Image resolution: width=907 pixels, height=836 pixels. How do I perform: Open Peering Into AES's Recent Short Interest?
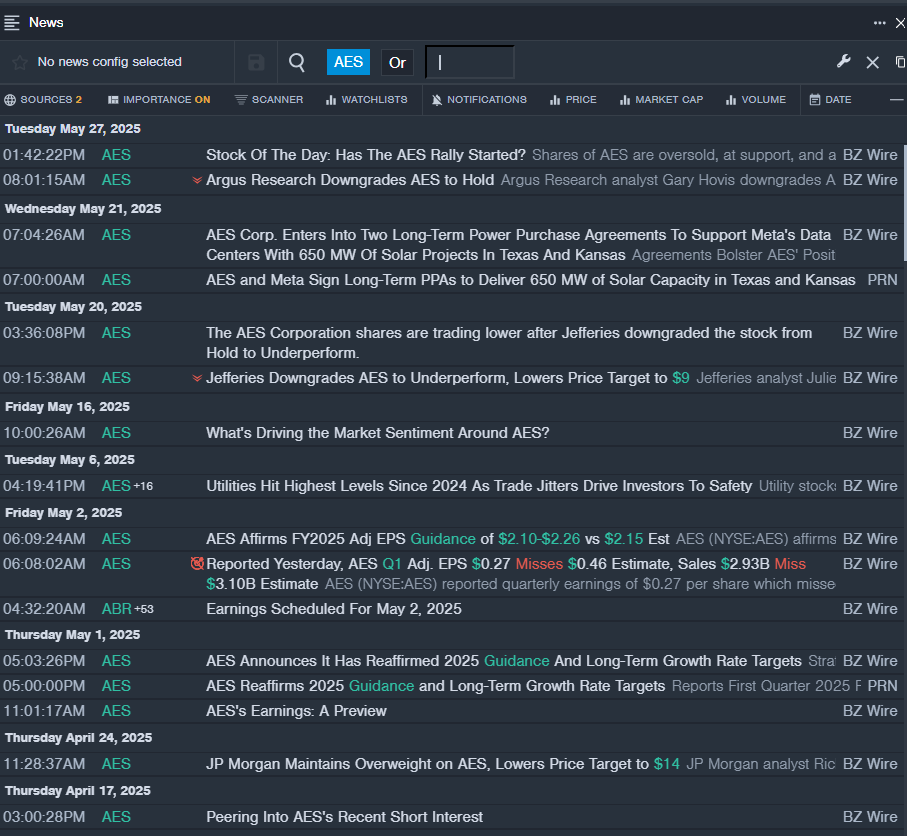(344, 817)
